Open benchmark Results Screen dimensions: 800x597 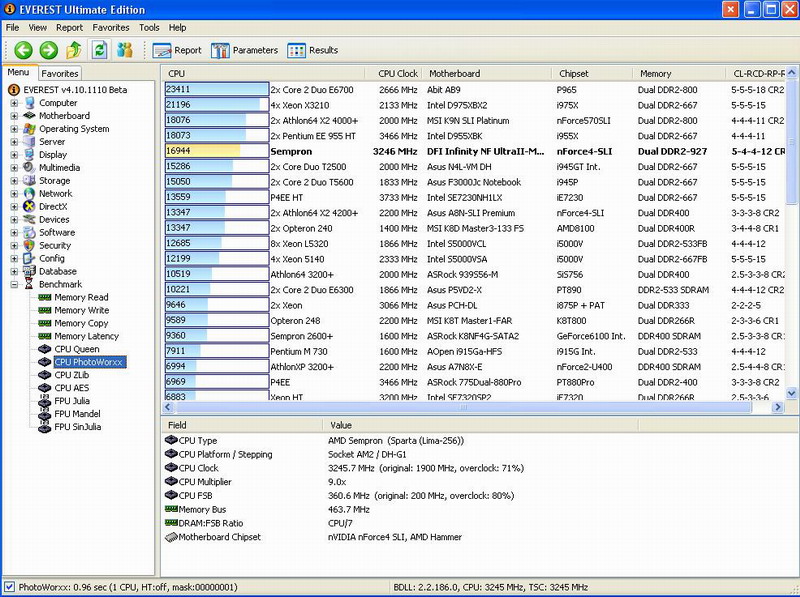[312, 50]
